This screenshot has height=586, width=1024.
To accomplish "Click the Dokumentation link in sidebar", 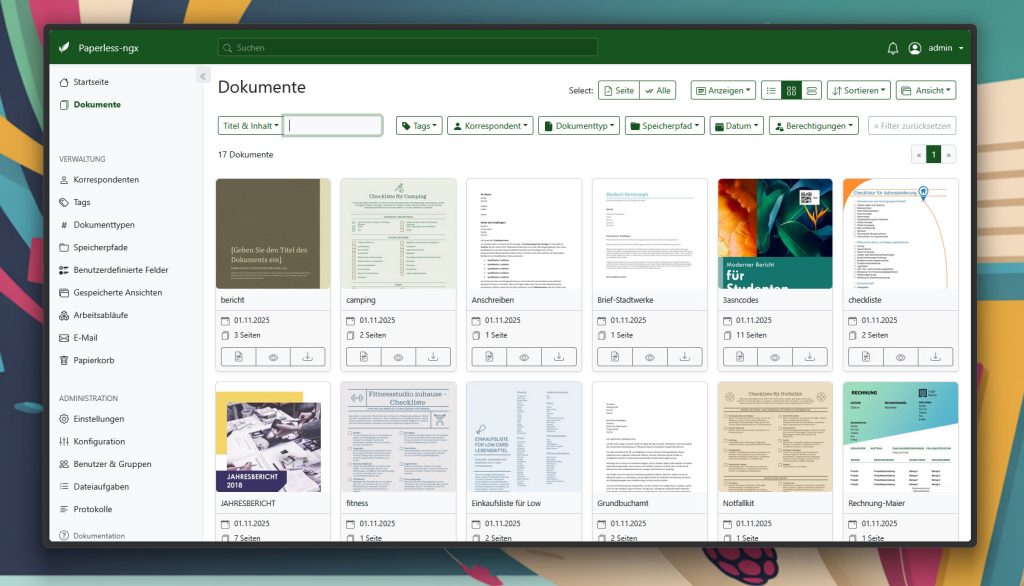I will pos(99,536).
